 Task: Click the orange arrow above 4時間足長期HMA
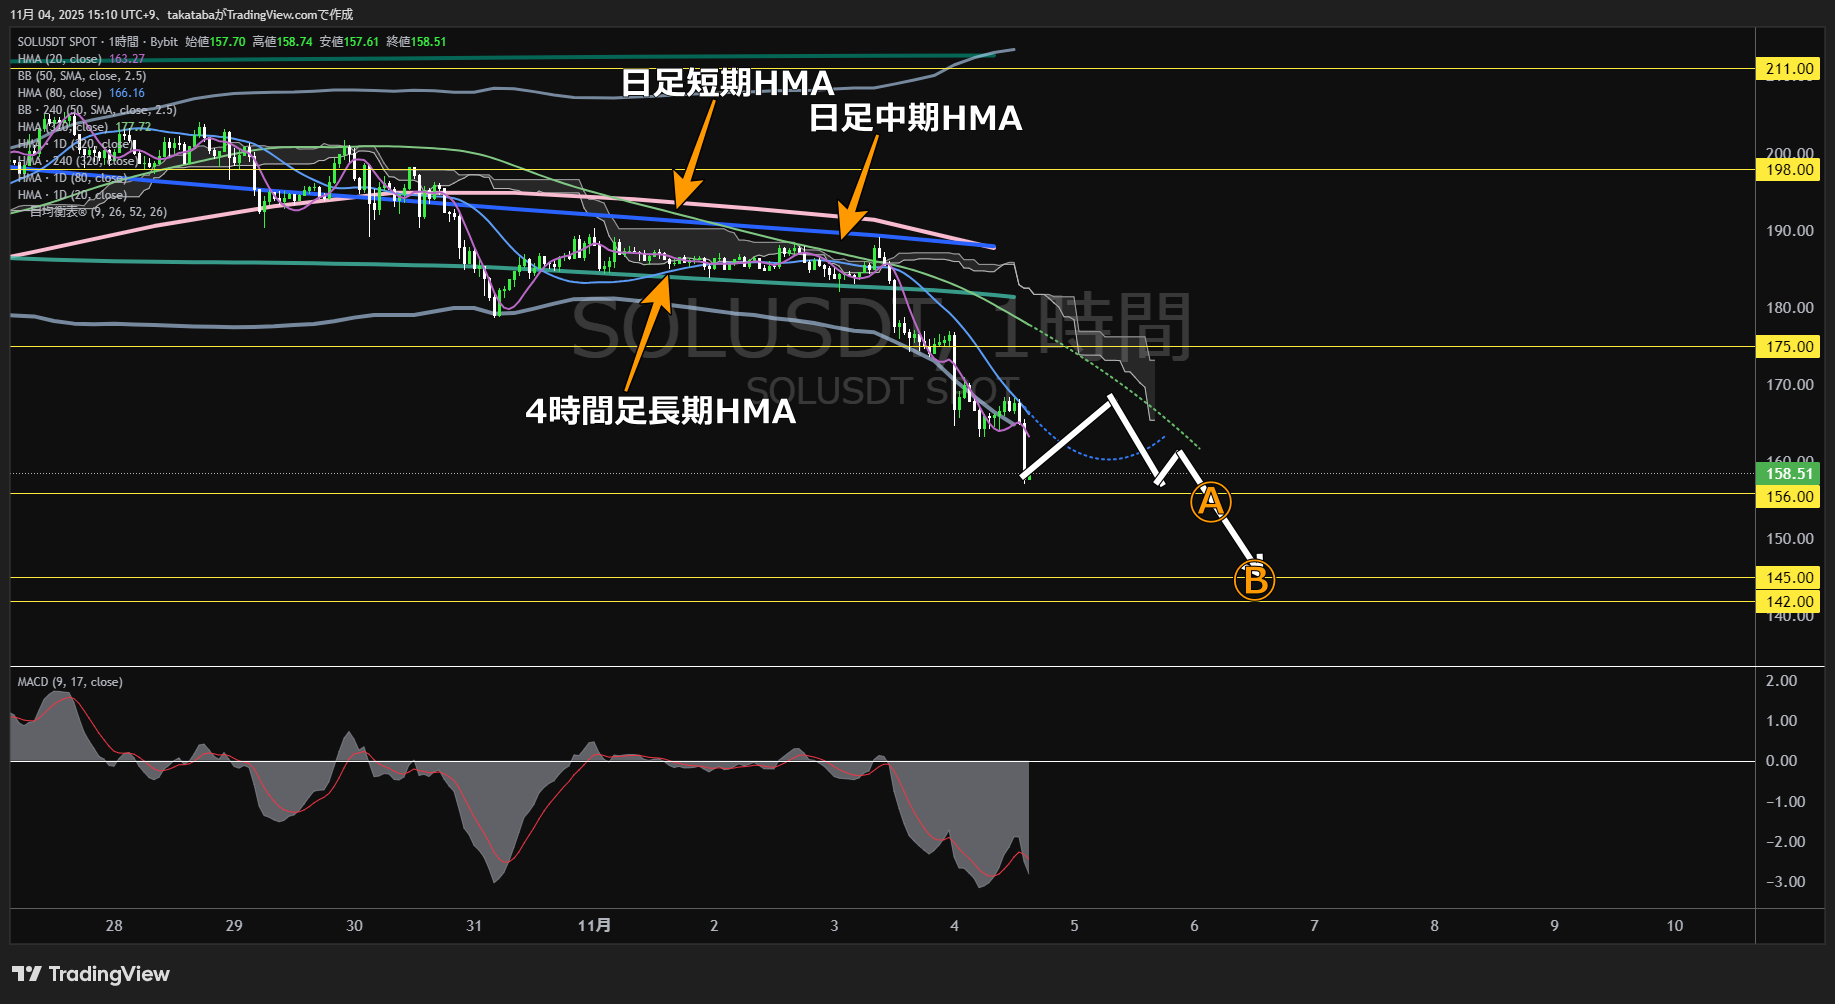[647, 330]
